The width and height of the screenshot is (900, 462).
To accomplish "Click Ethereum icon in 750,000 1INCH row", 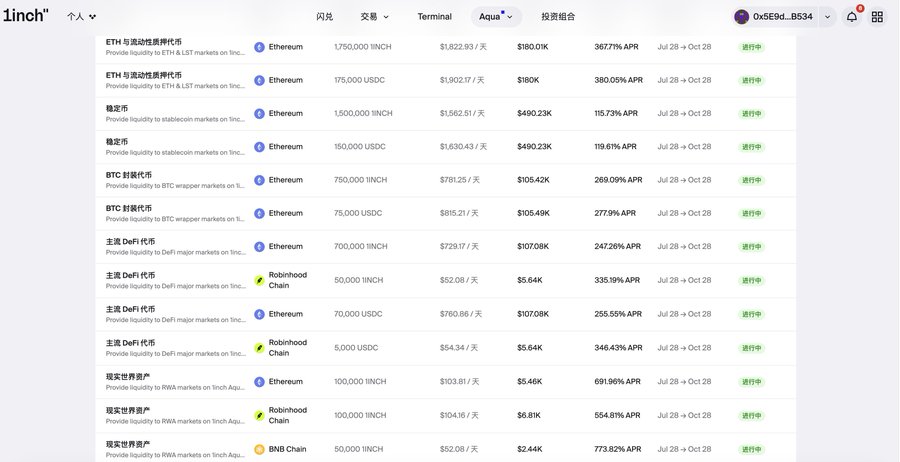I will (259, 180).
